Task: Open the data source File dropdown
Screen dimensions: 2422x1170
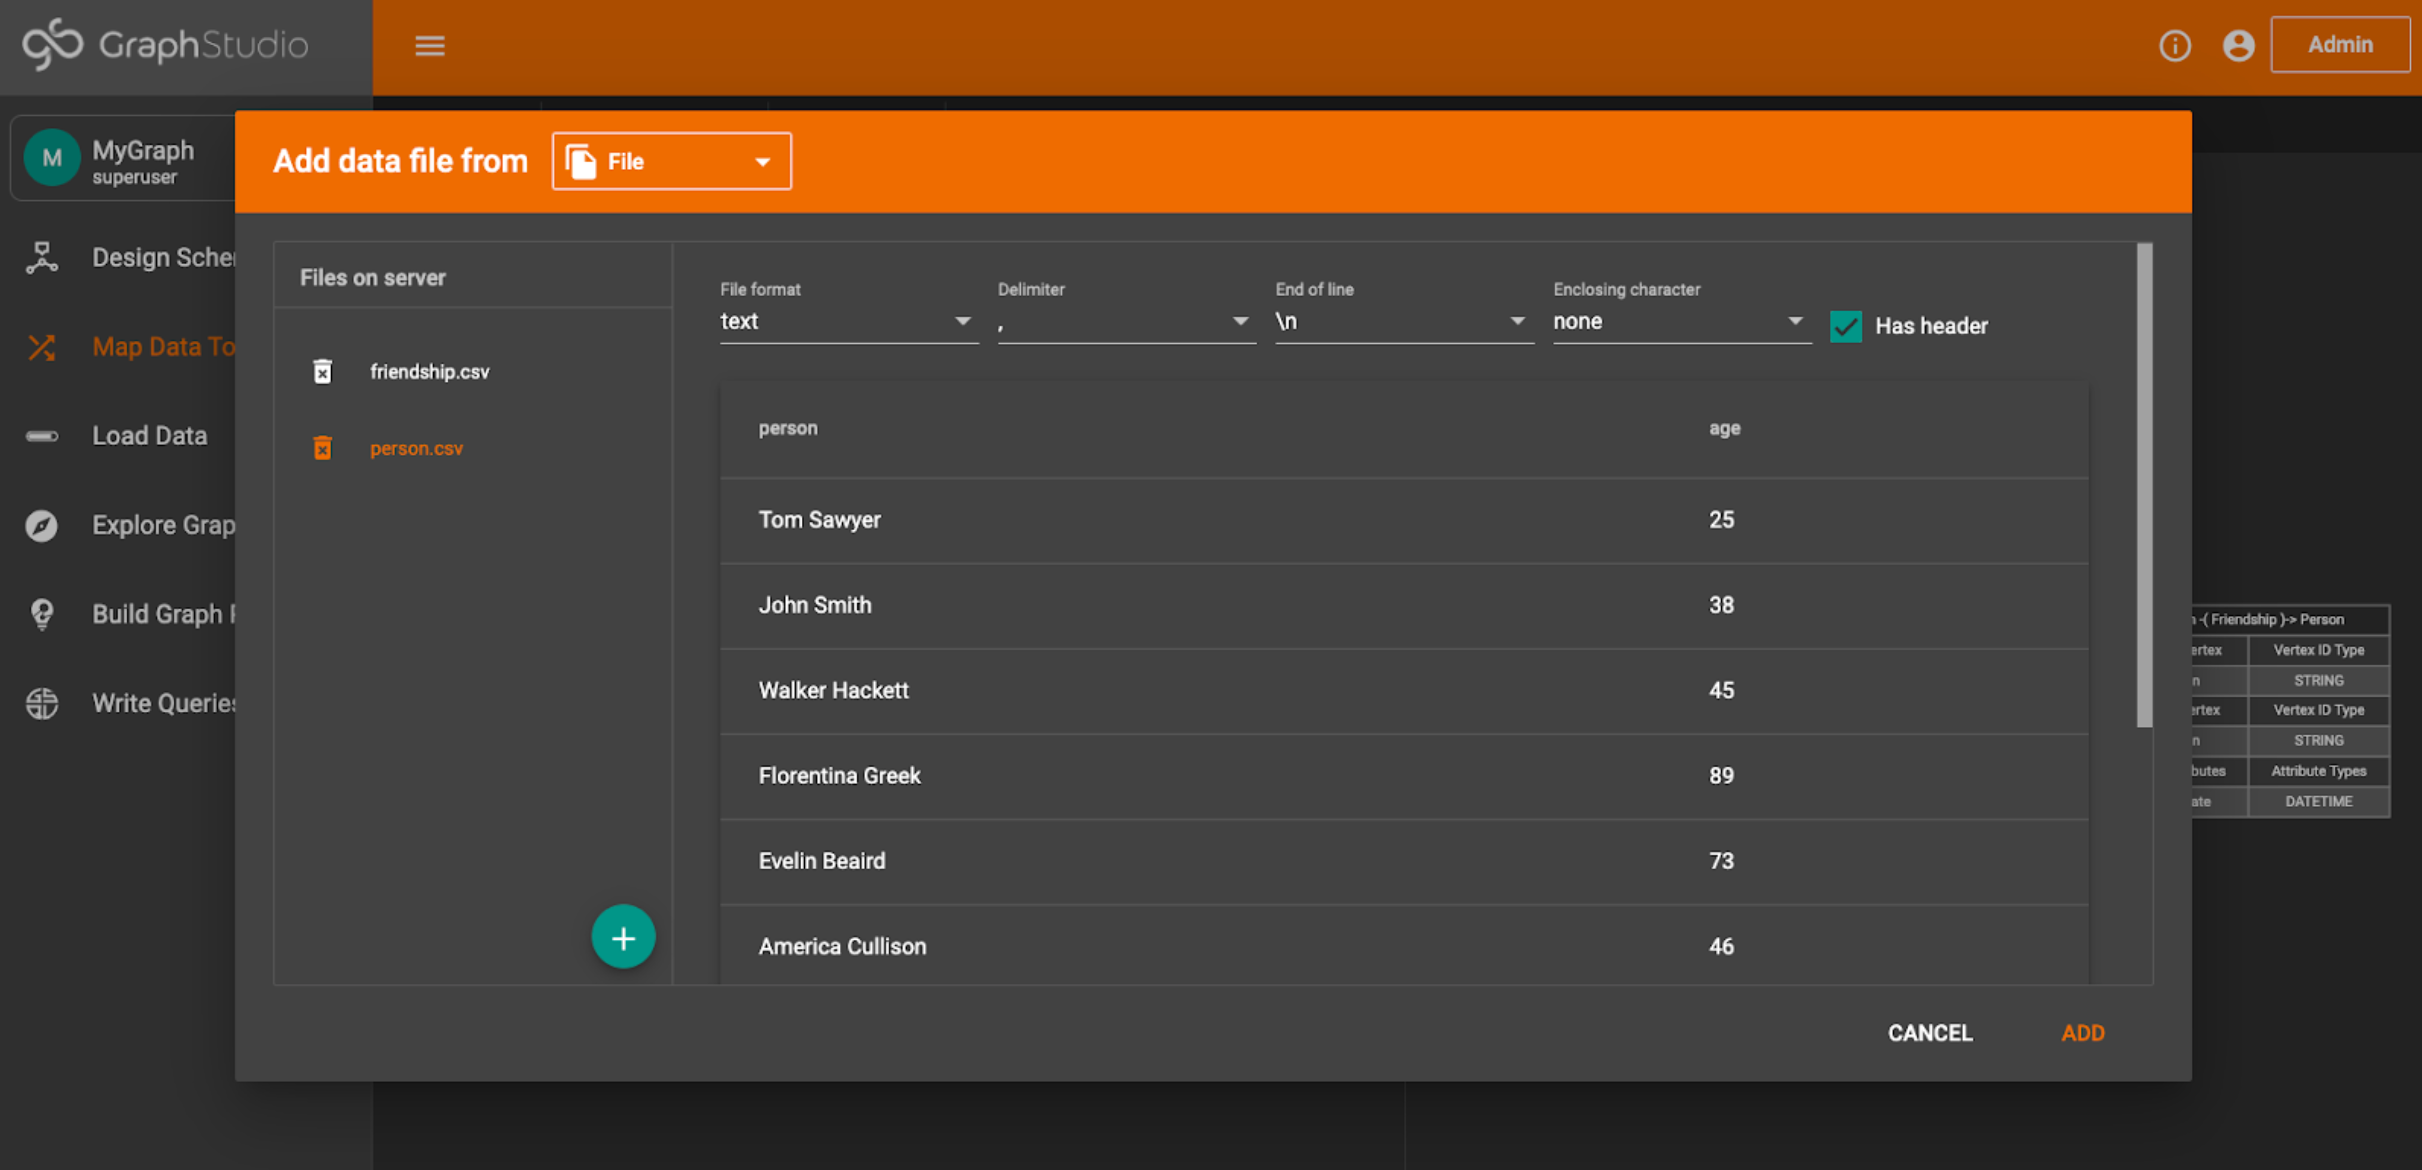Action: 671,161
